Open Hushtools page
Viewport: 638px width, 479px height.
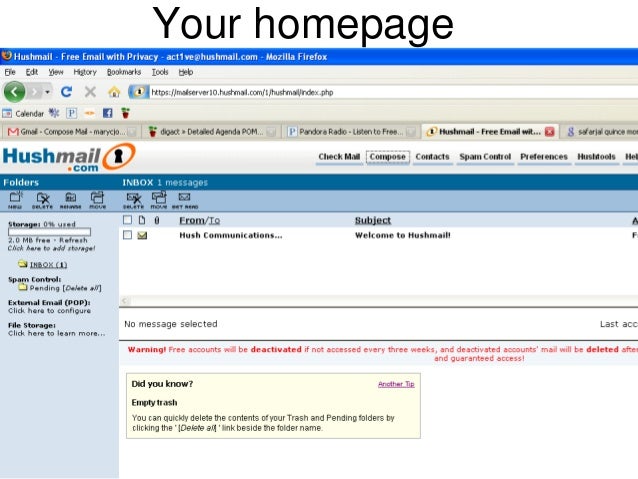[x=596, y=157]
